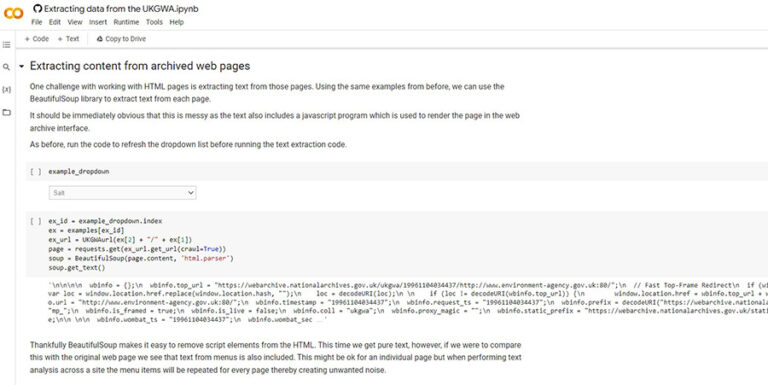Run the example_dropdown code cell
Screen dimensions: 768x385
[36, 171]
